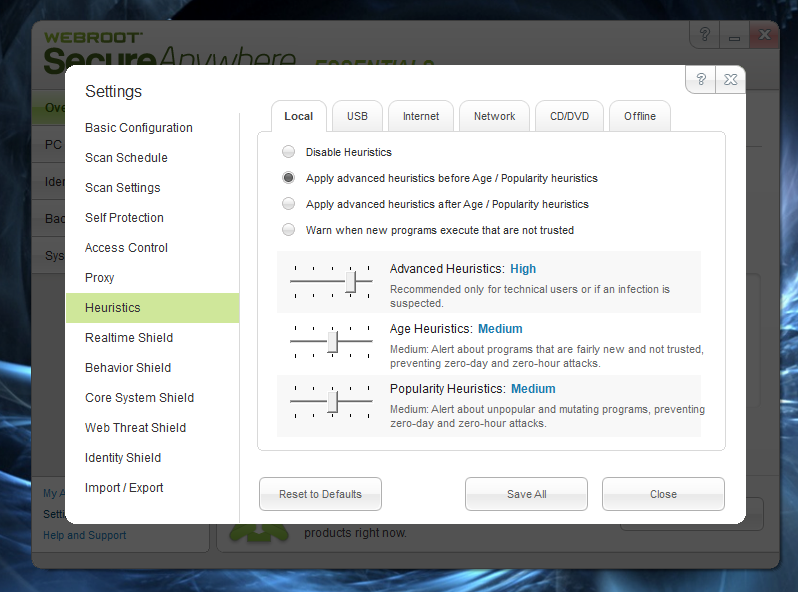This screenshot has width=798, height=592.
Task: Click the Reset to Defaults button
Action: pyautogui.click(x=320, y=494)
